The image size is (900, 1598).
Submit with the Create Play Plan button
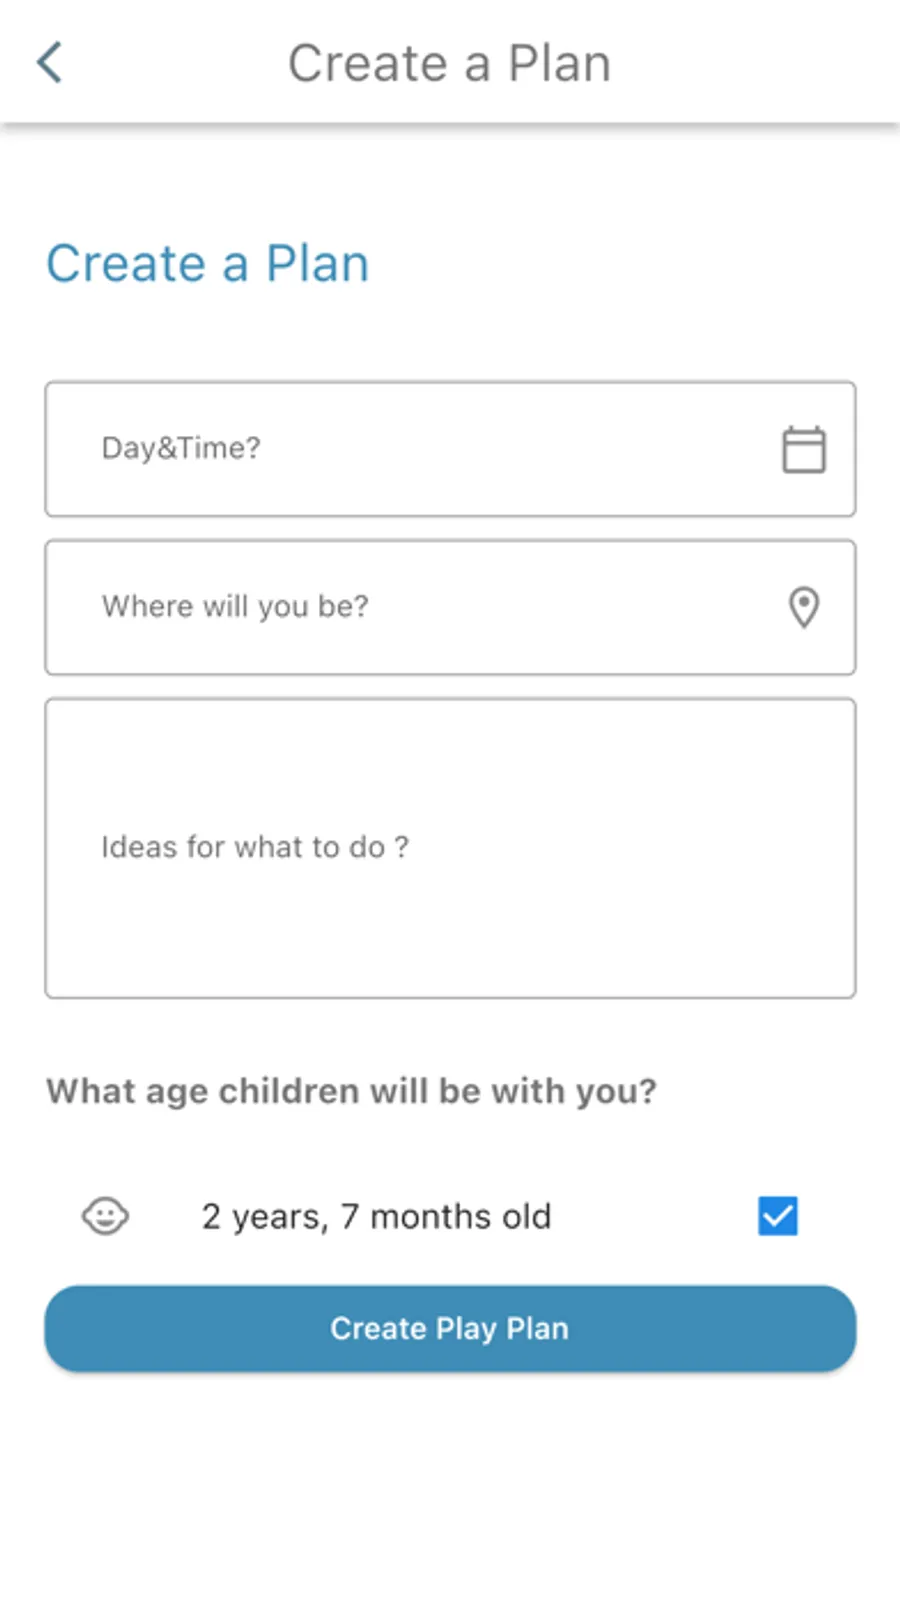450,1328
